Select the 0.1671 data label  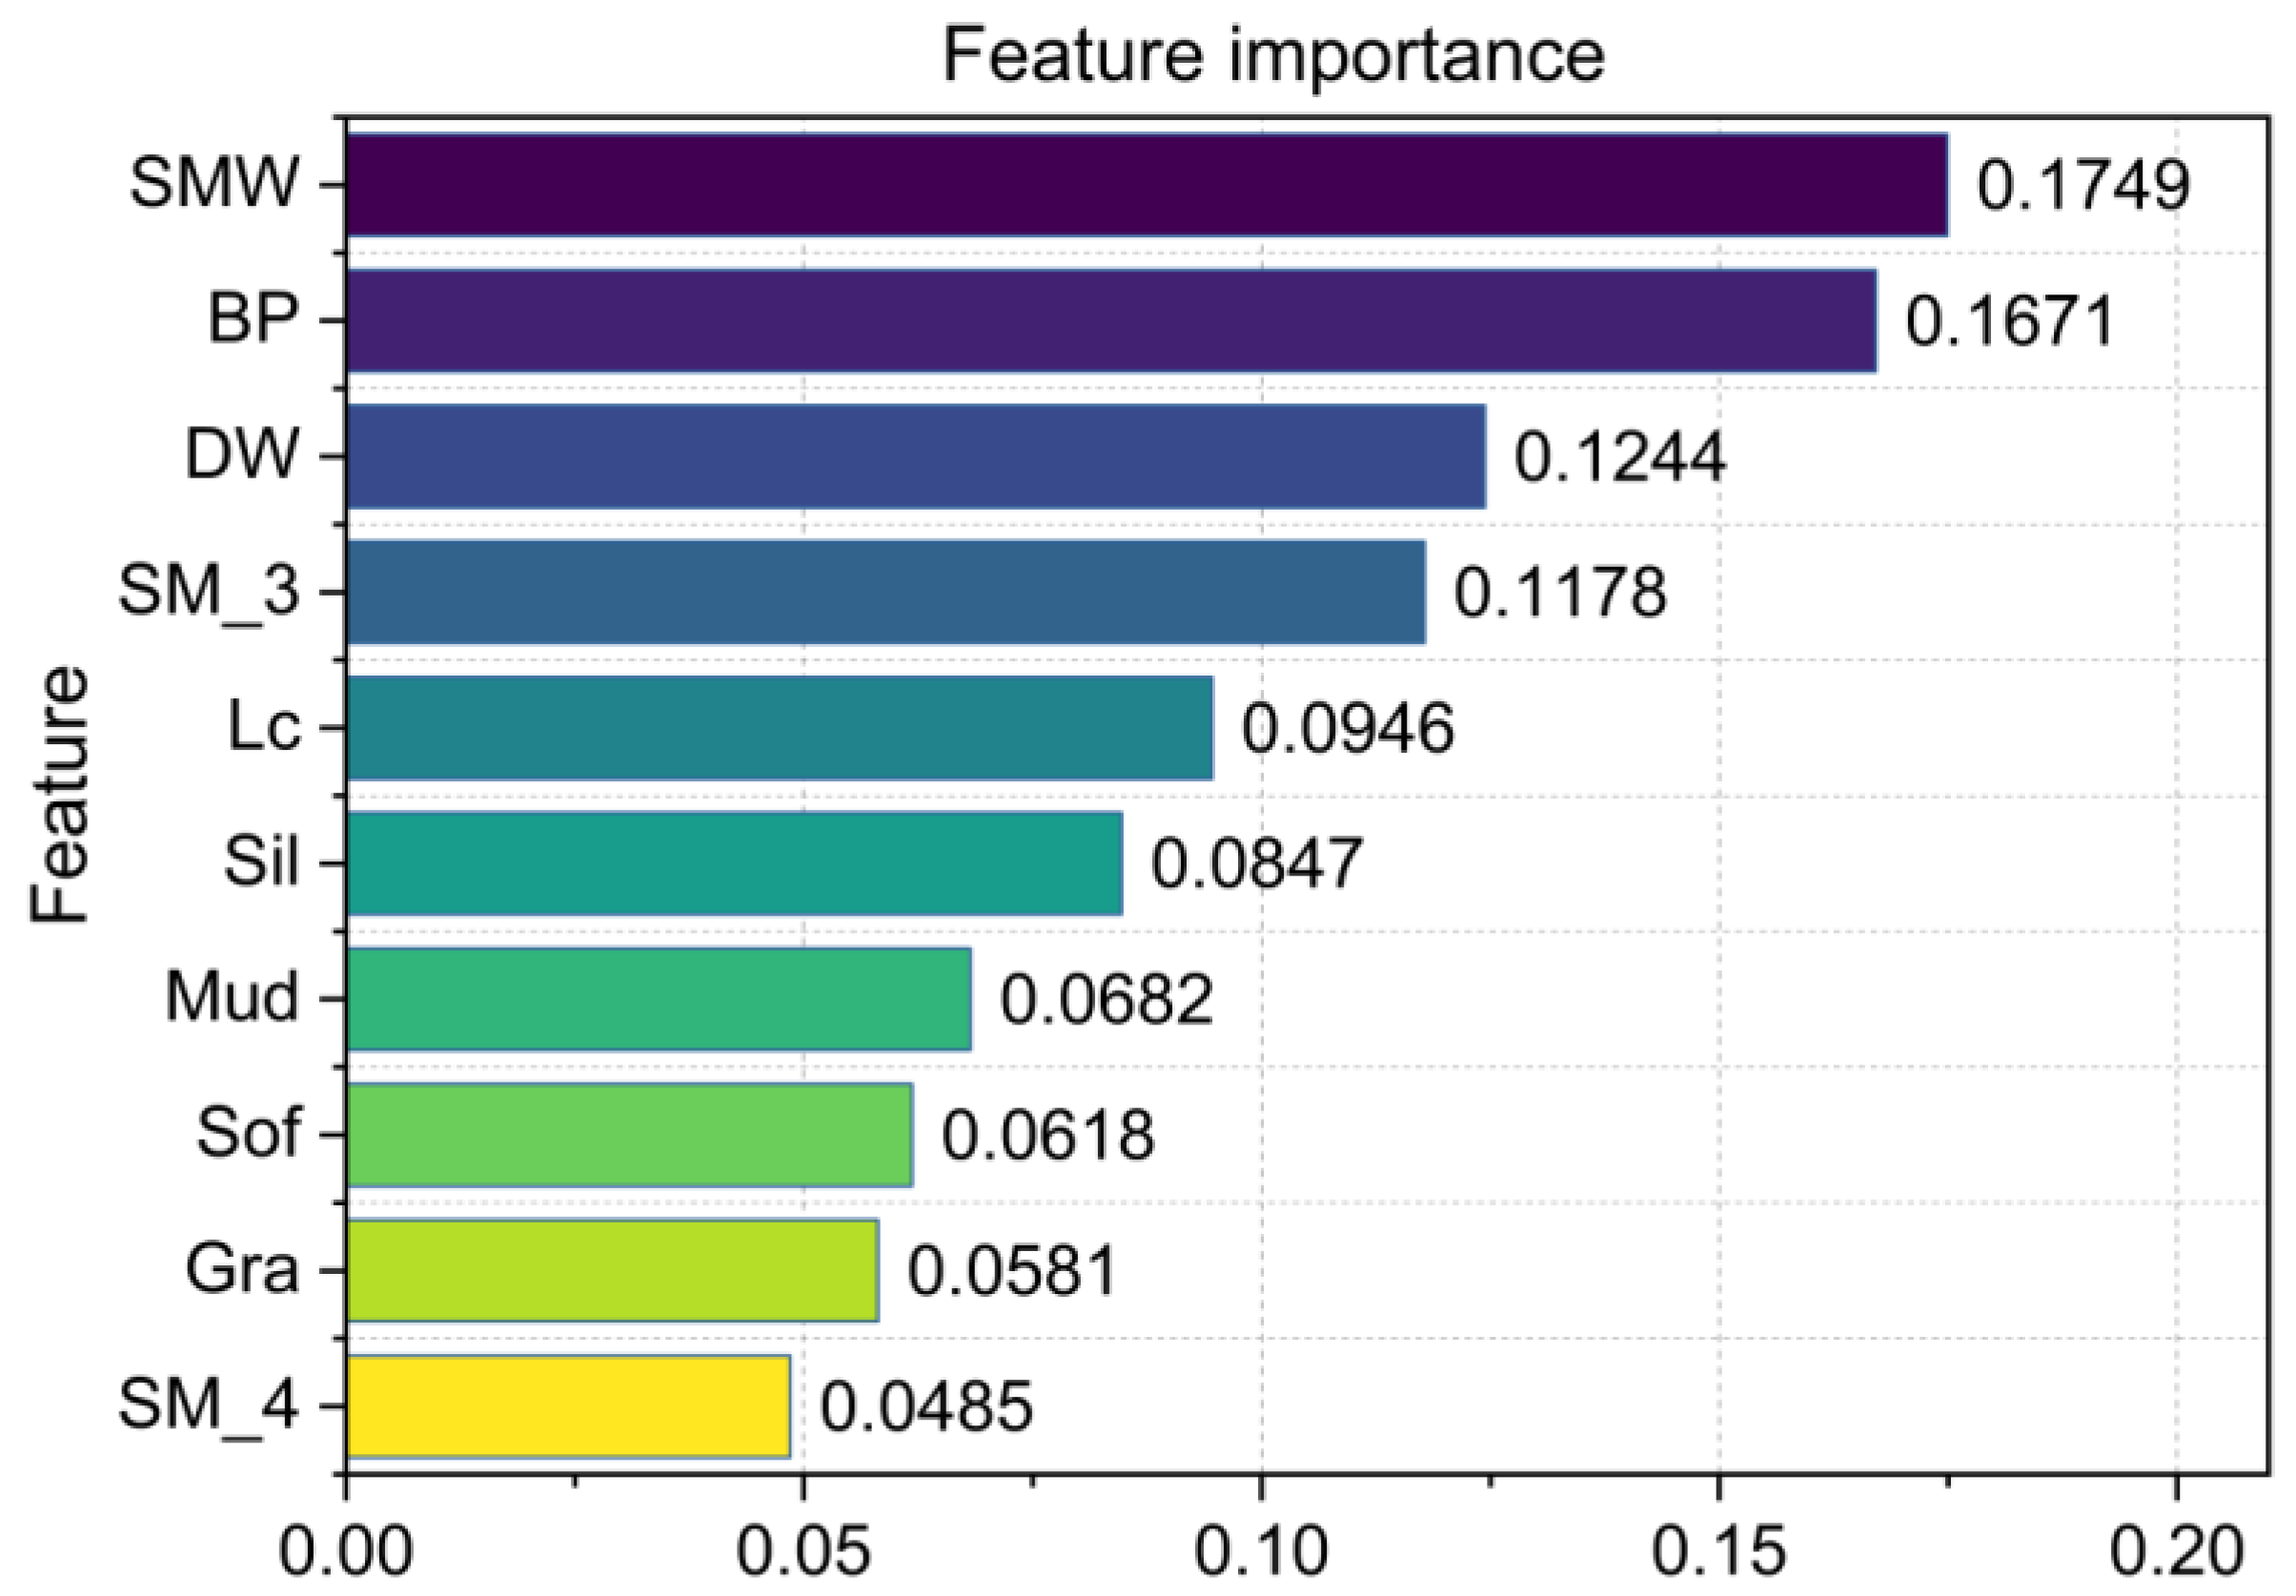tap(2010, 322)
